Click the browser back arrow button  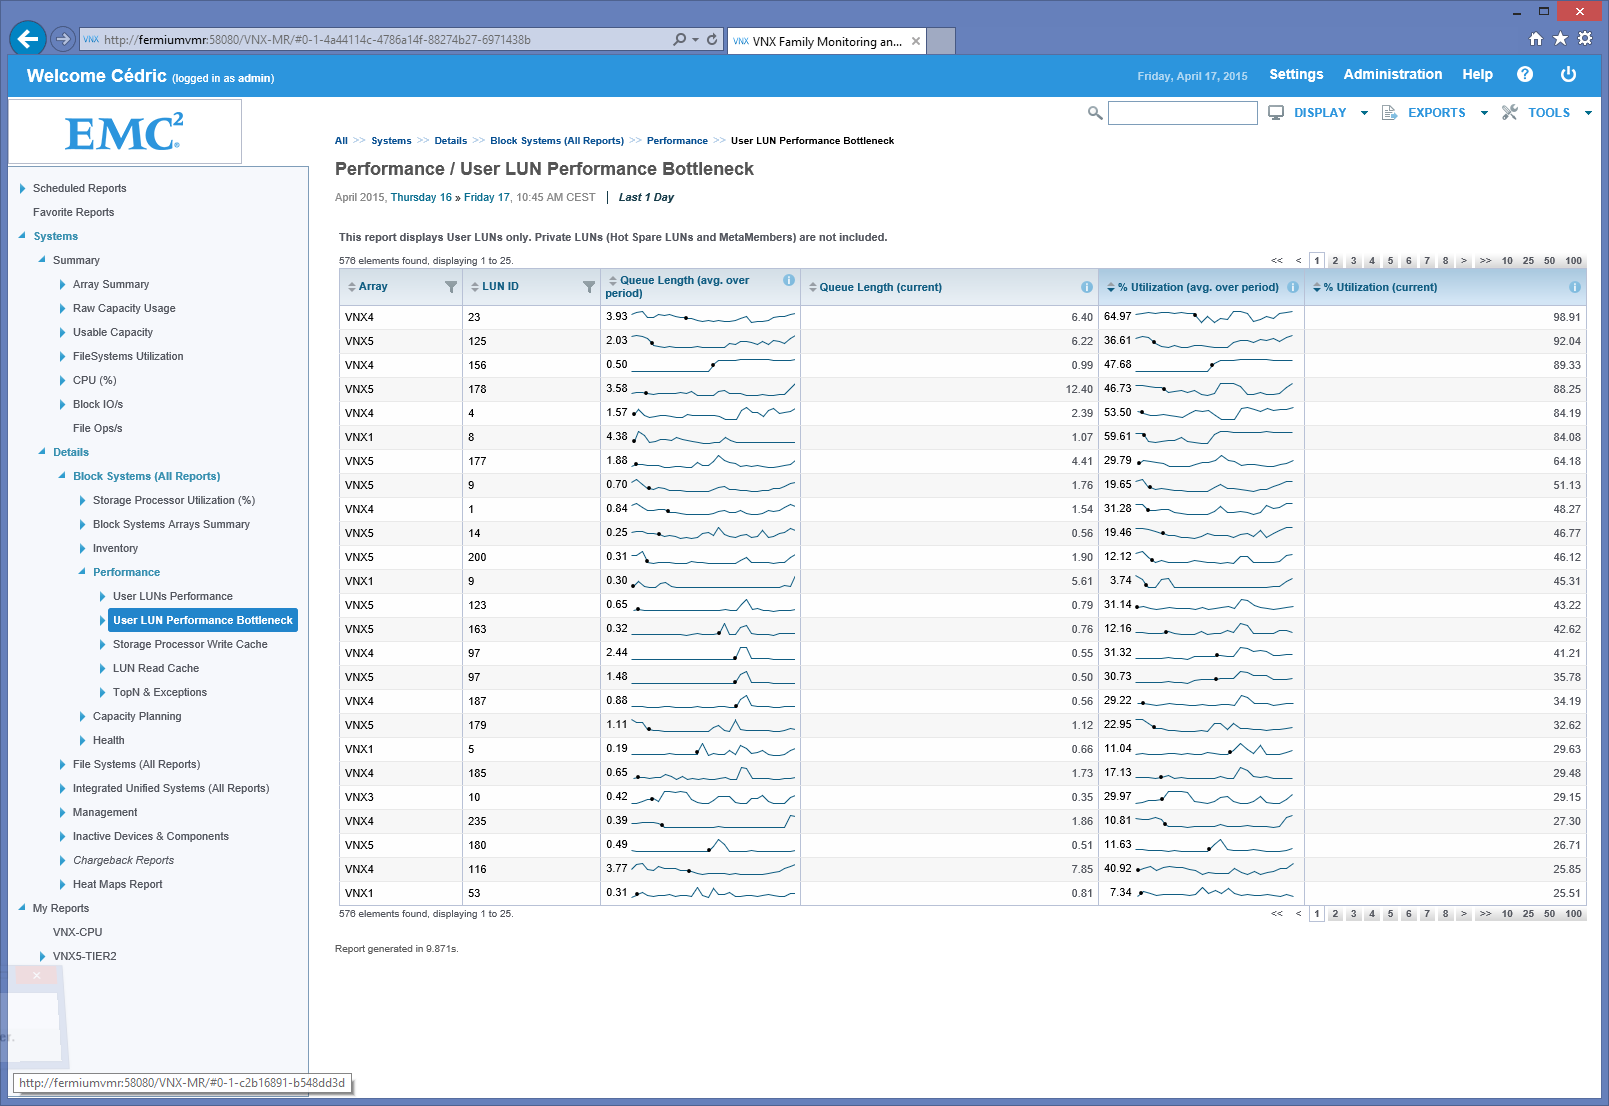27,39
